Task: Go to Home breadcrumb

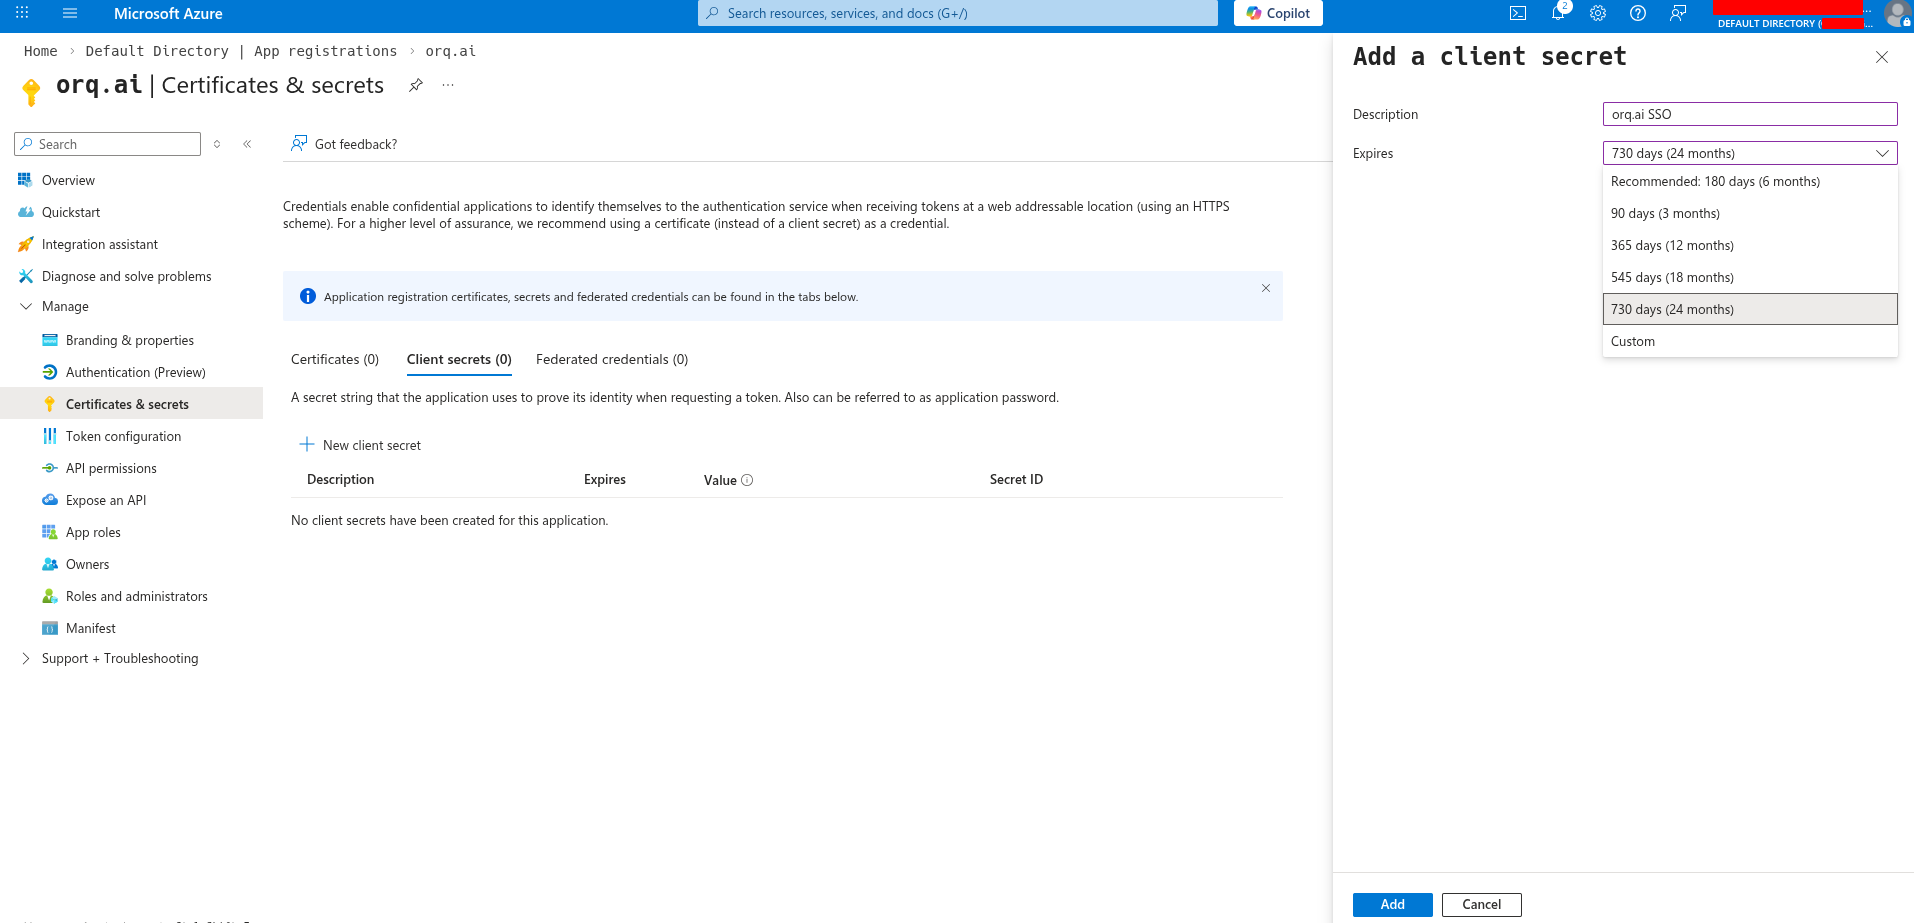Action: tap(41, 51)
